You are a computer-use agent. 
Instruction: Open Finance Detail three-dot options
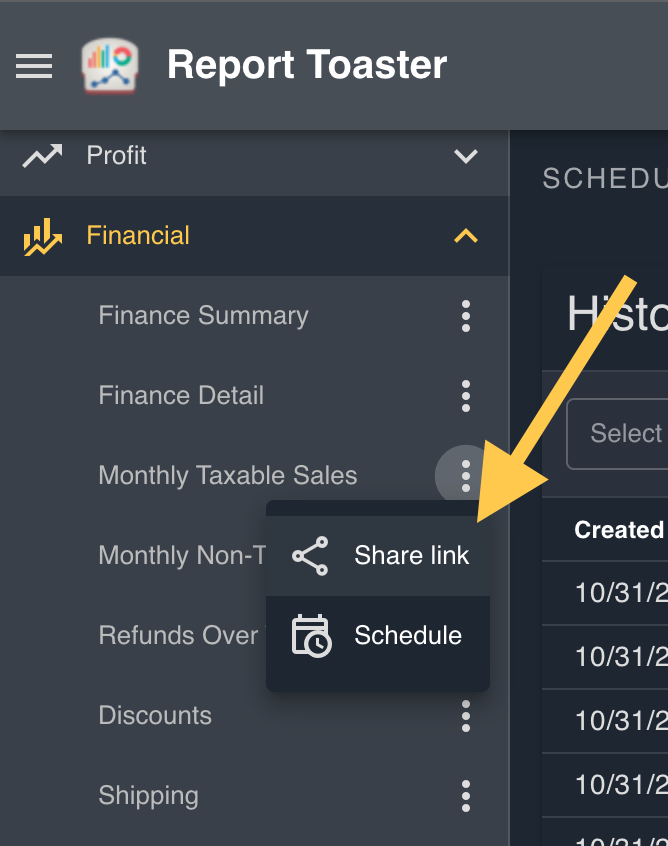[x=465, y=396]
